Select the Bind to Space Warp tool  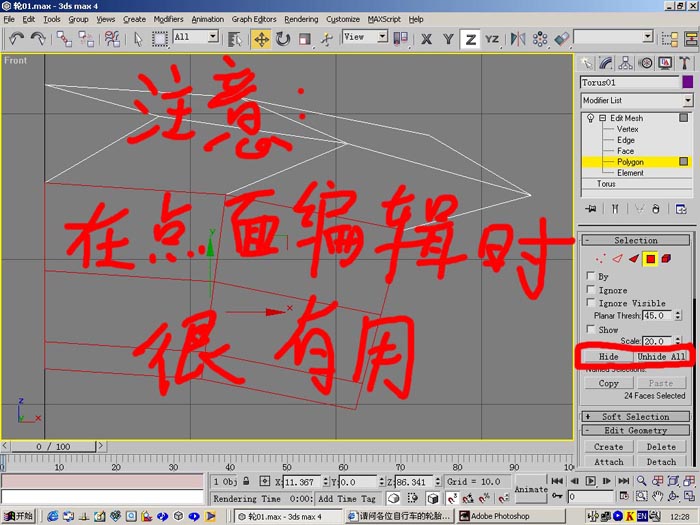tap(112, 39)
